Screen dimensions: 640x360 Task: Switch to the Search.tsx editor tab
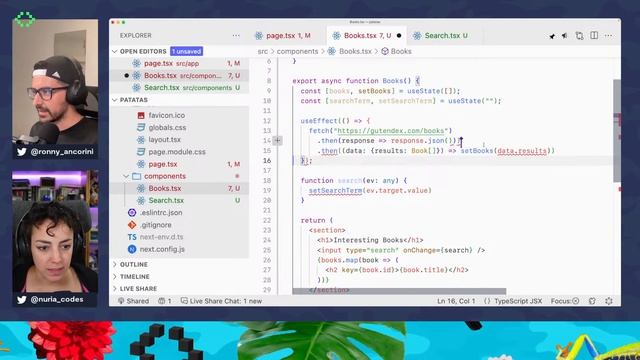click(446, 36)
